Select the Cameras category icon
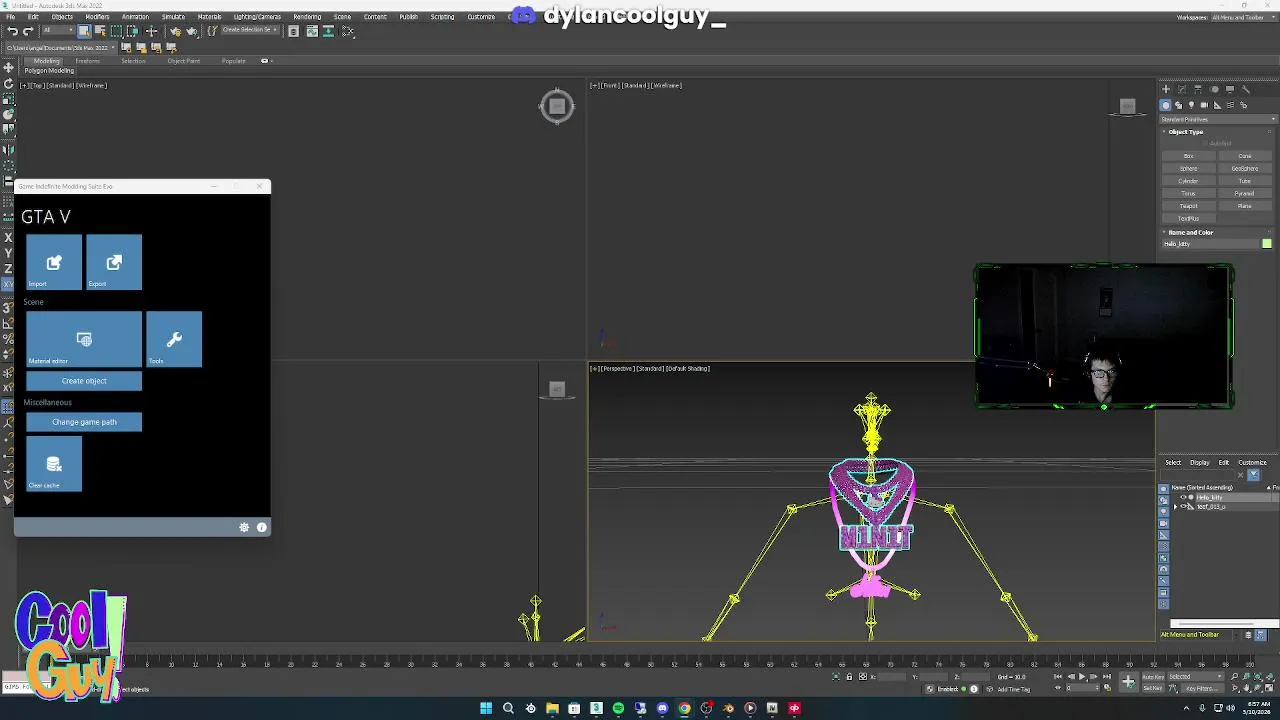Viewport: 1280px width, 720px height. point(1204,105)
